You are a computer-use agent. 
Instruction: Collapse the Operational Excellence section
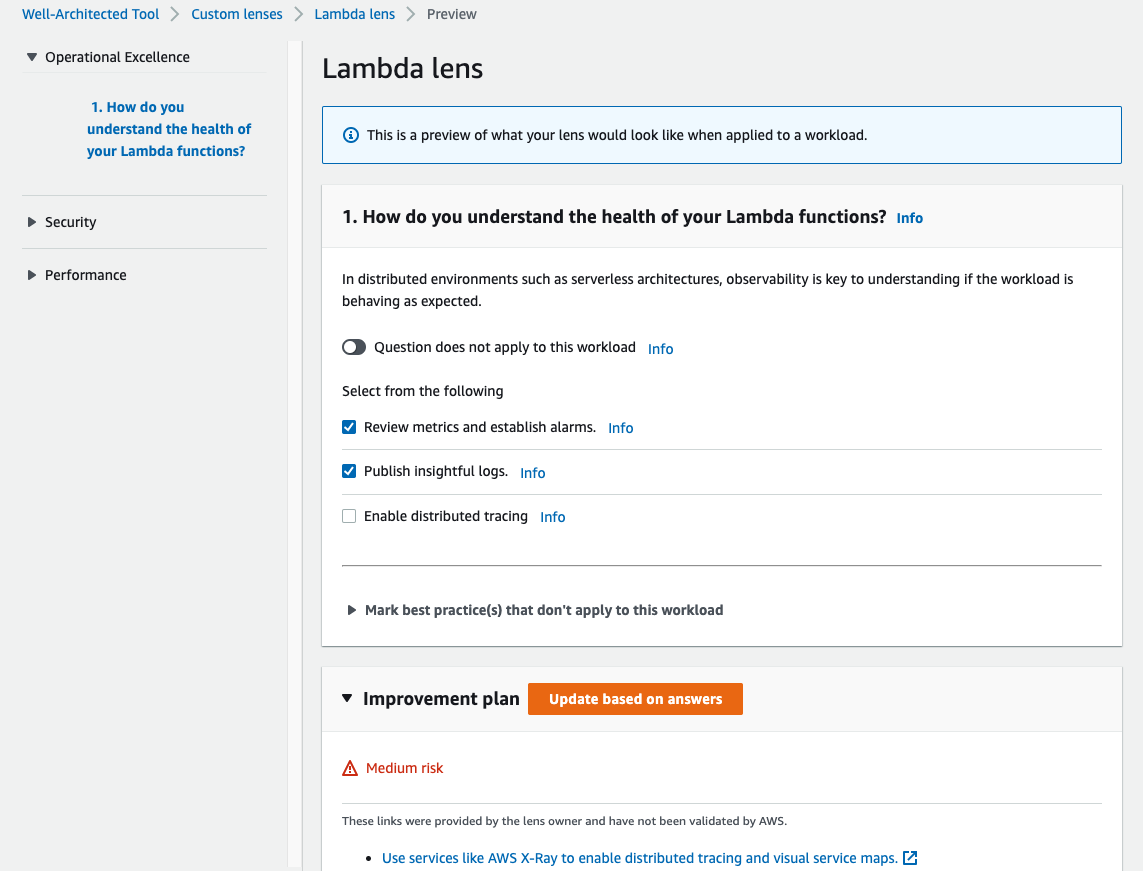point(32,57)
